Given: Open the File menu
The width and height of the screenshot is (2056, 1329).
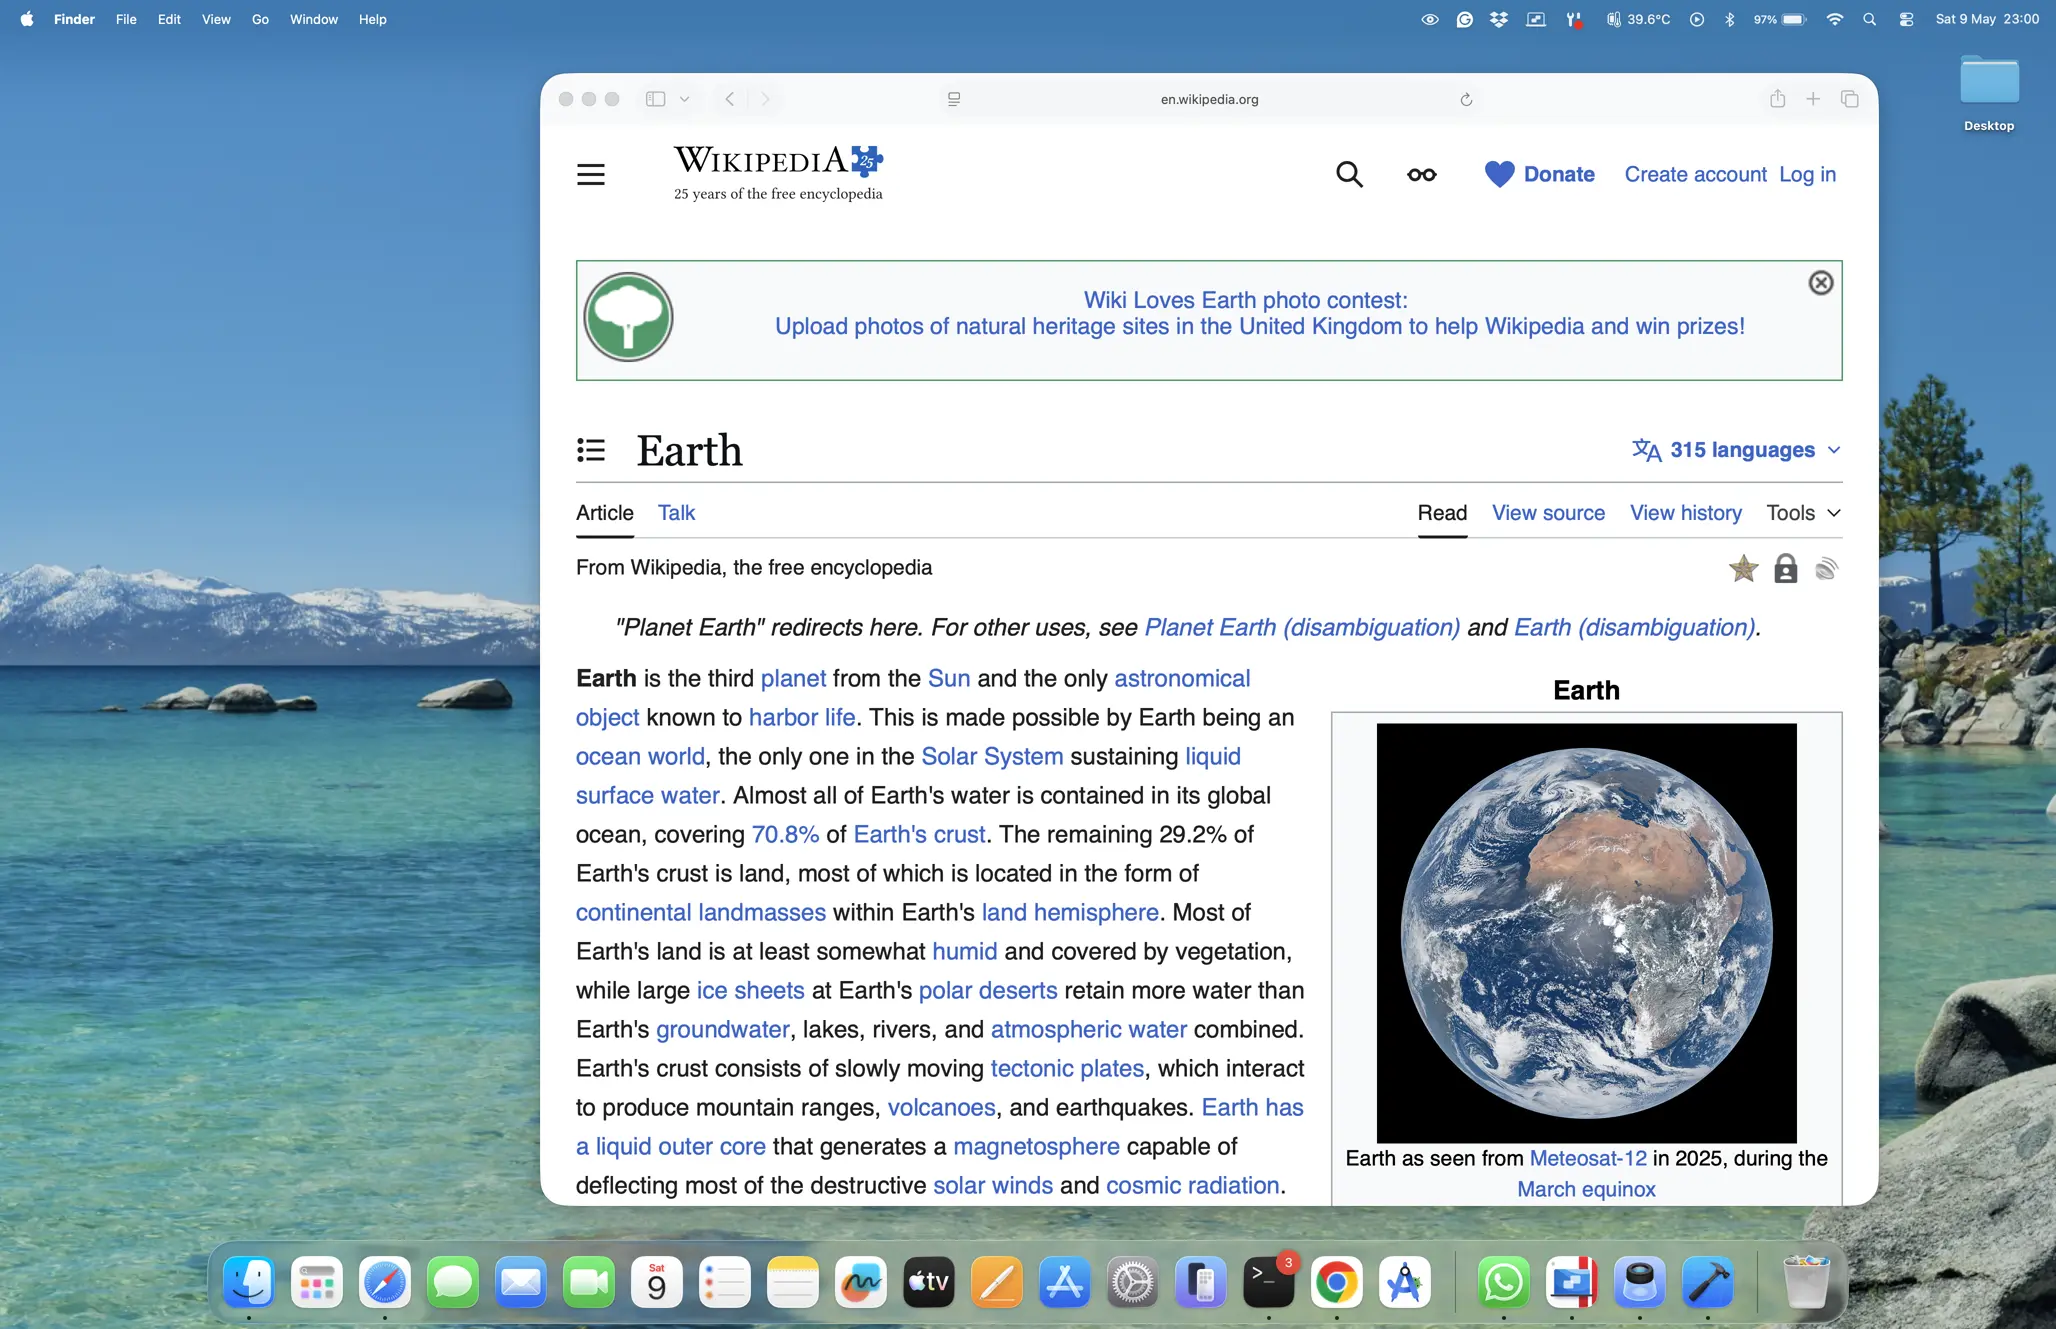Looking at the screenshot, I should pyautogui.click(x=126, y=19).
